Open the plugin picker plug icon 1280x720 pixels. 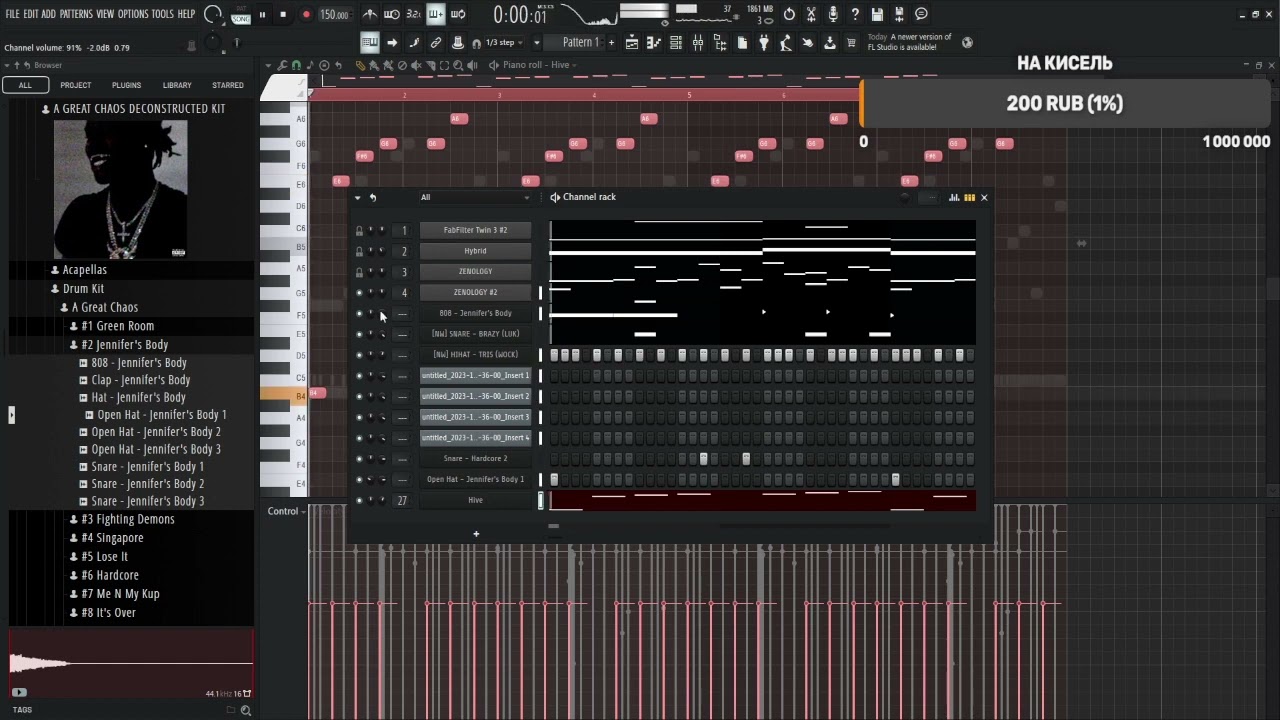tap(764, 43)
